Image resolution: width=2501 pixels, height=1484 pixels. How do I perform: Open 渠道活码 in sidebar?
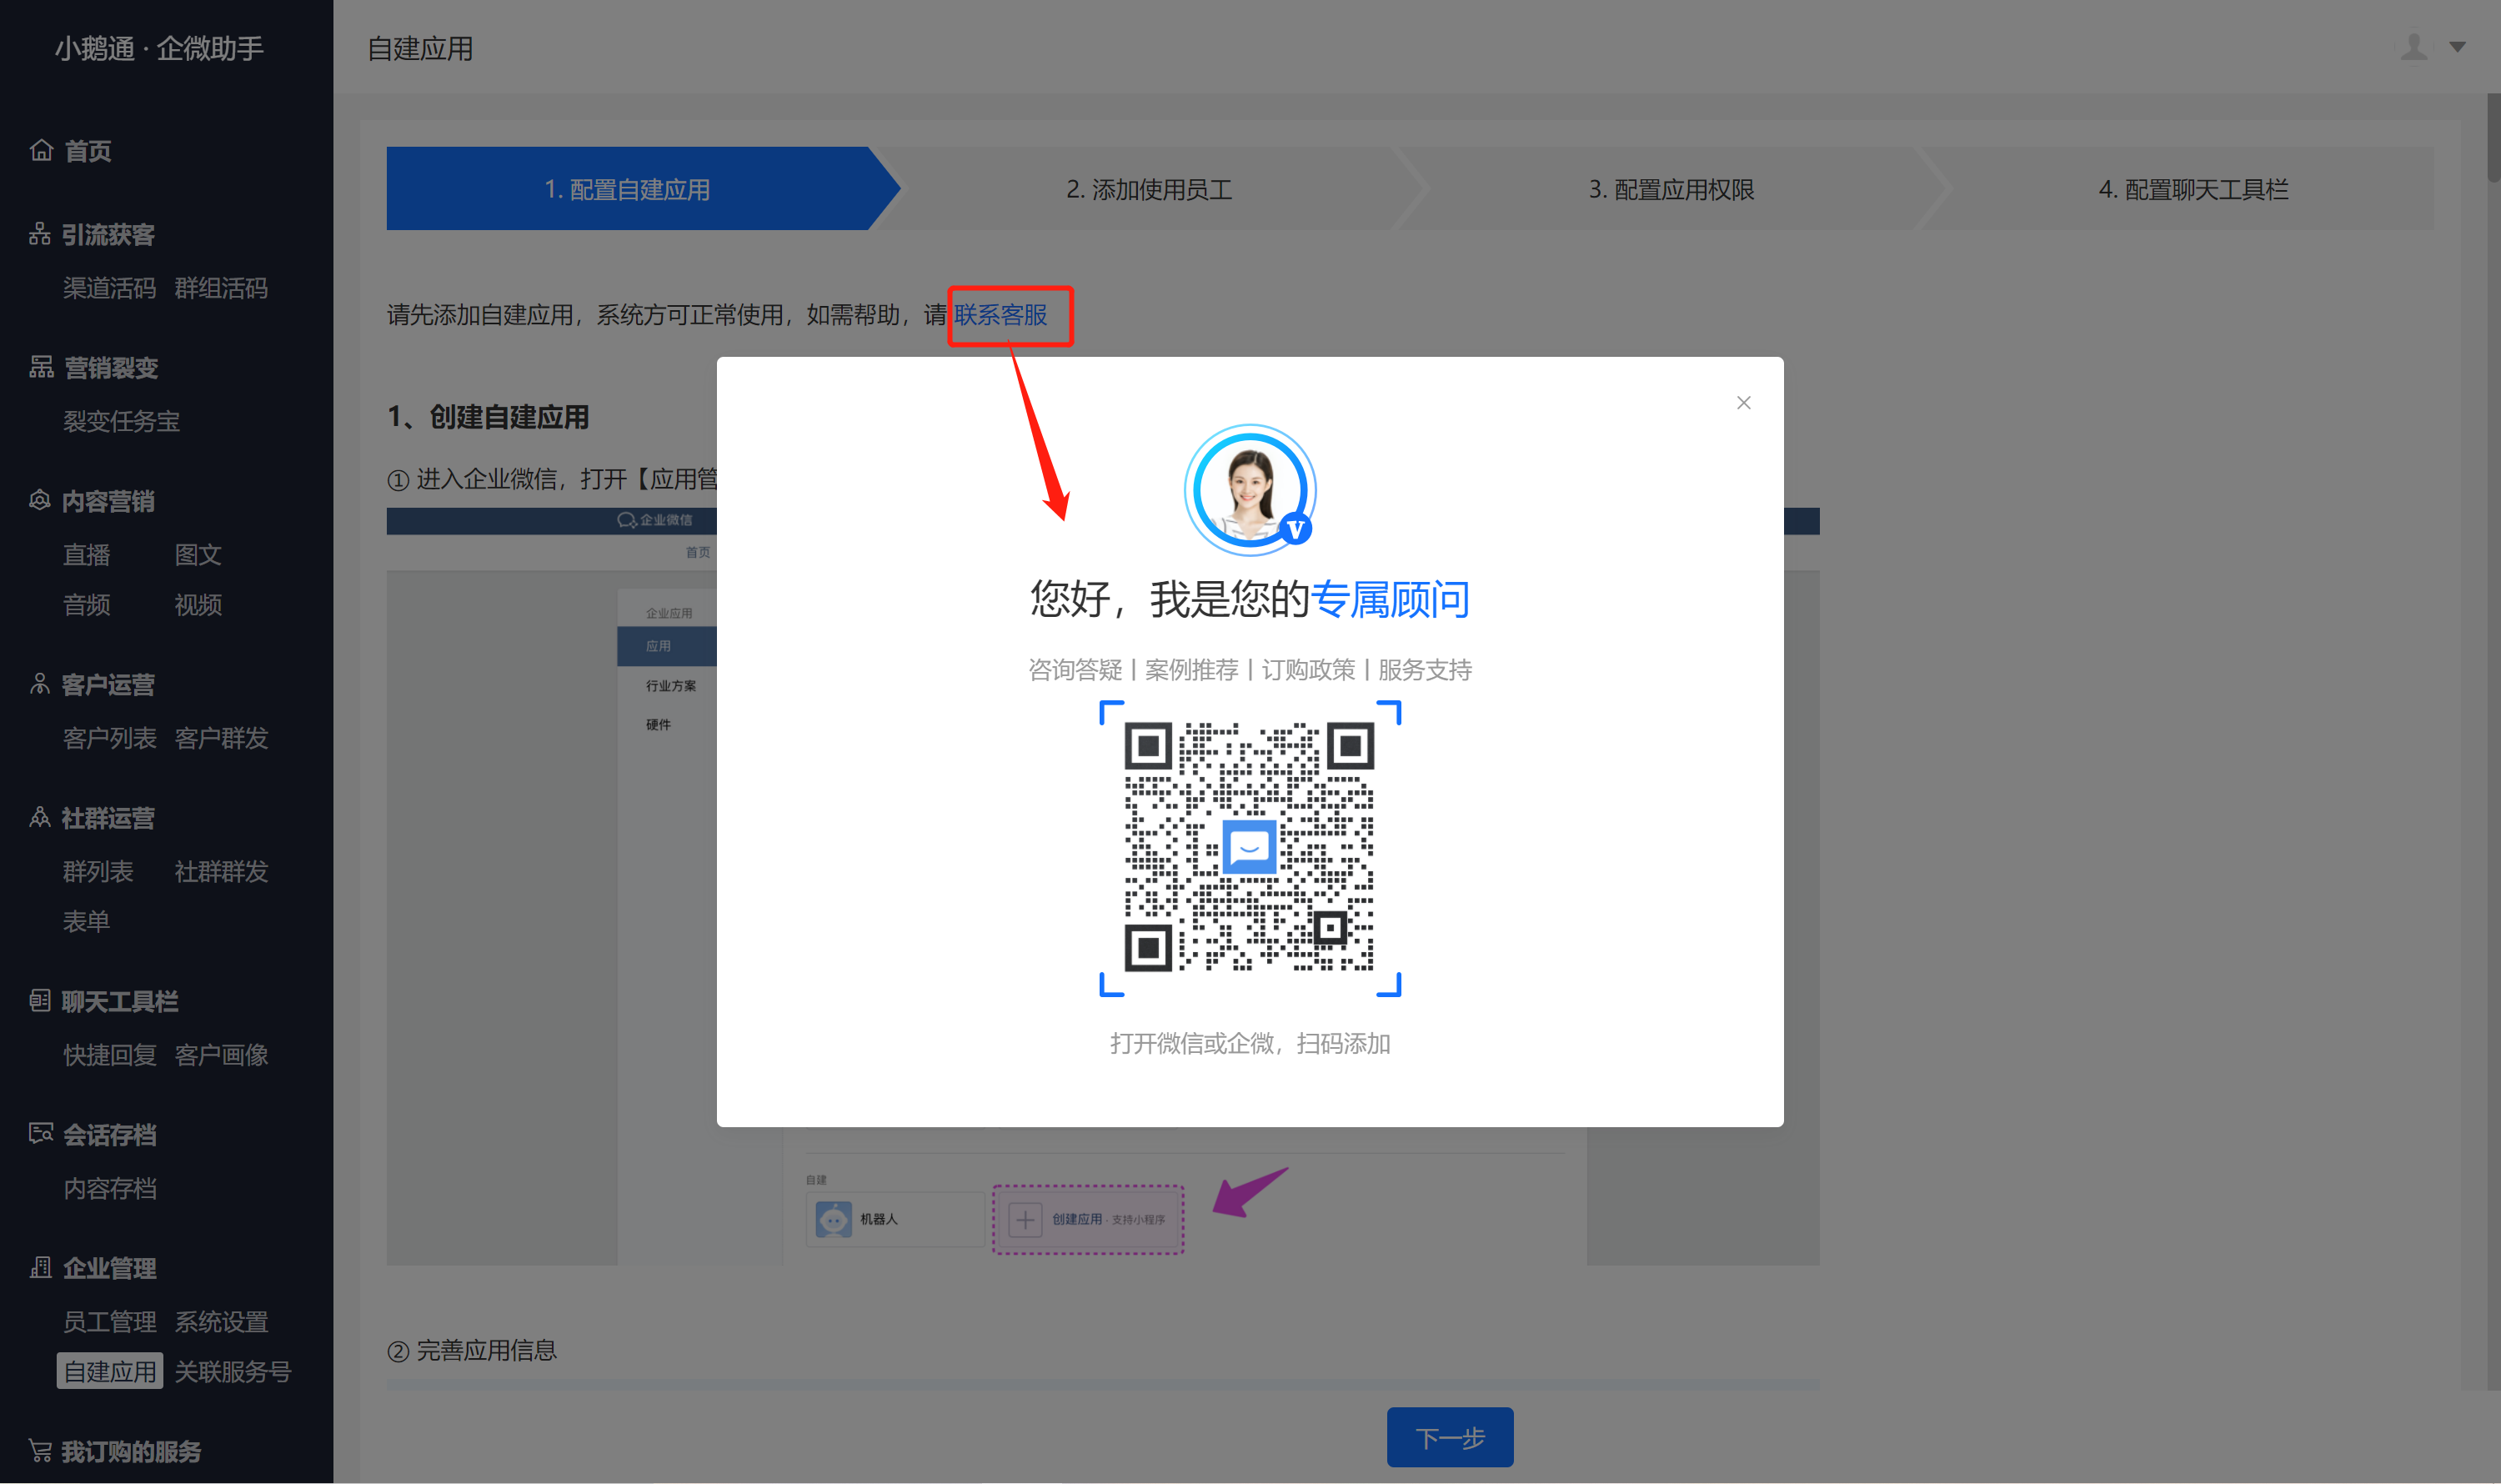point(110,288)
